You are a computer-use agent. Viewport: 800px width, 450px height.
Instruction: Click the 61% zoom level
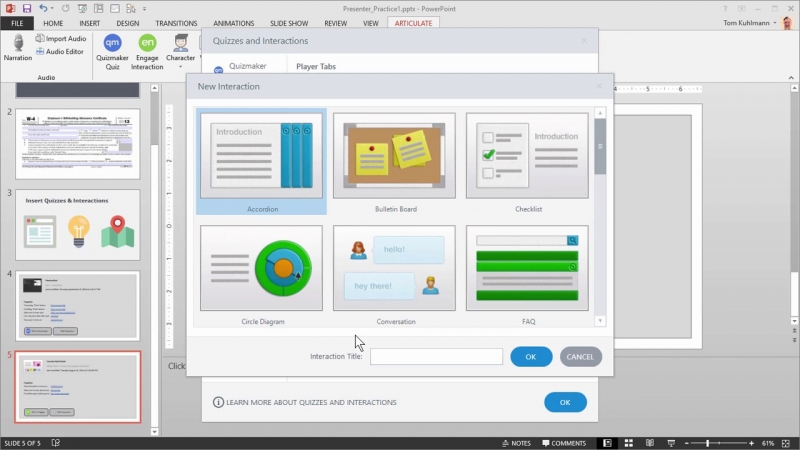pyautogui.click(x=768, y=443)
